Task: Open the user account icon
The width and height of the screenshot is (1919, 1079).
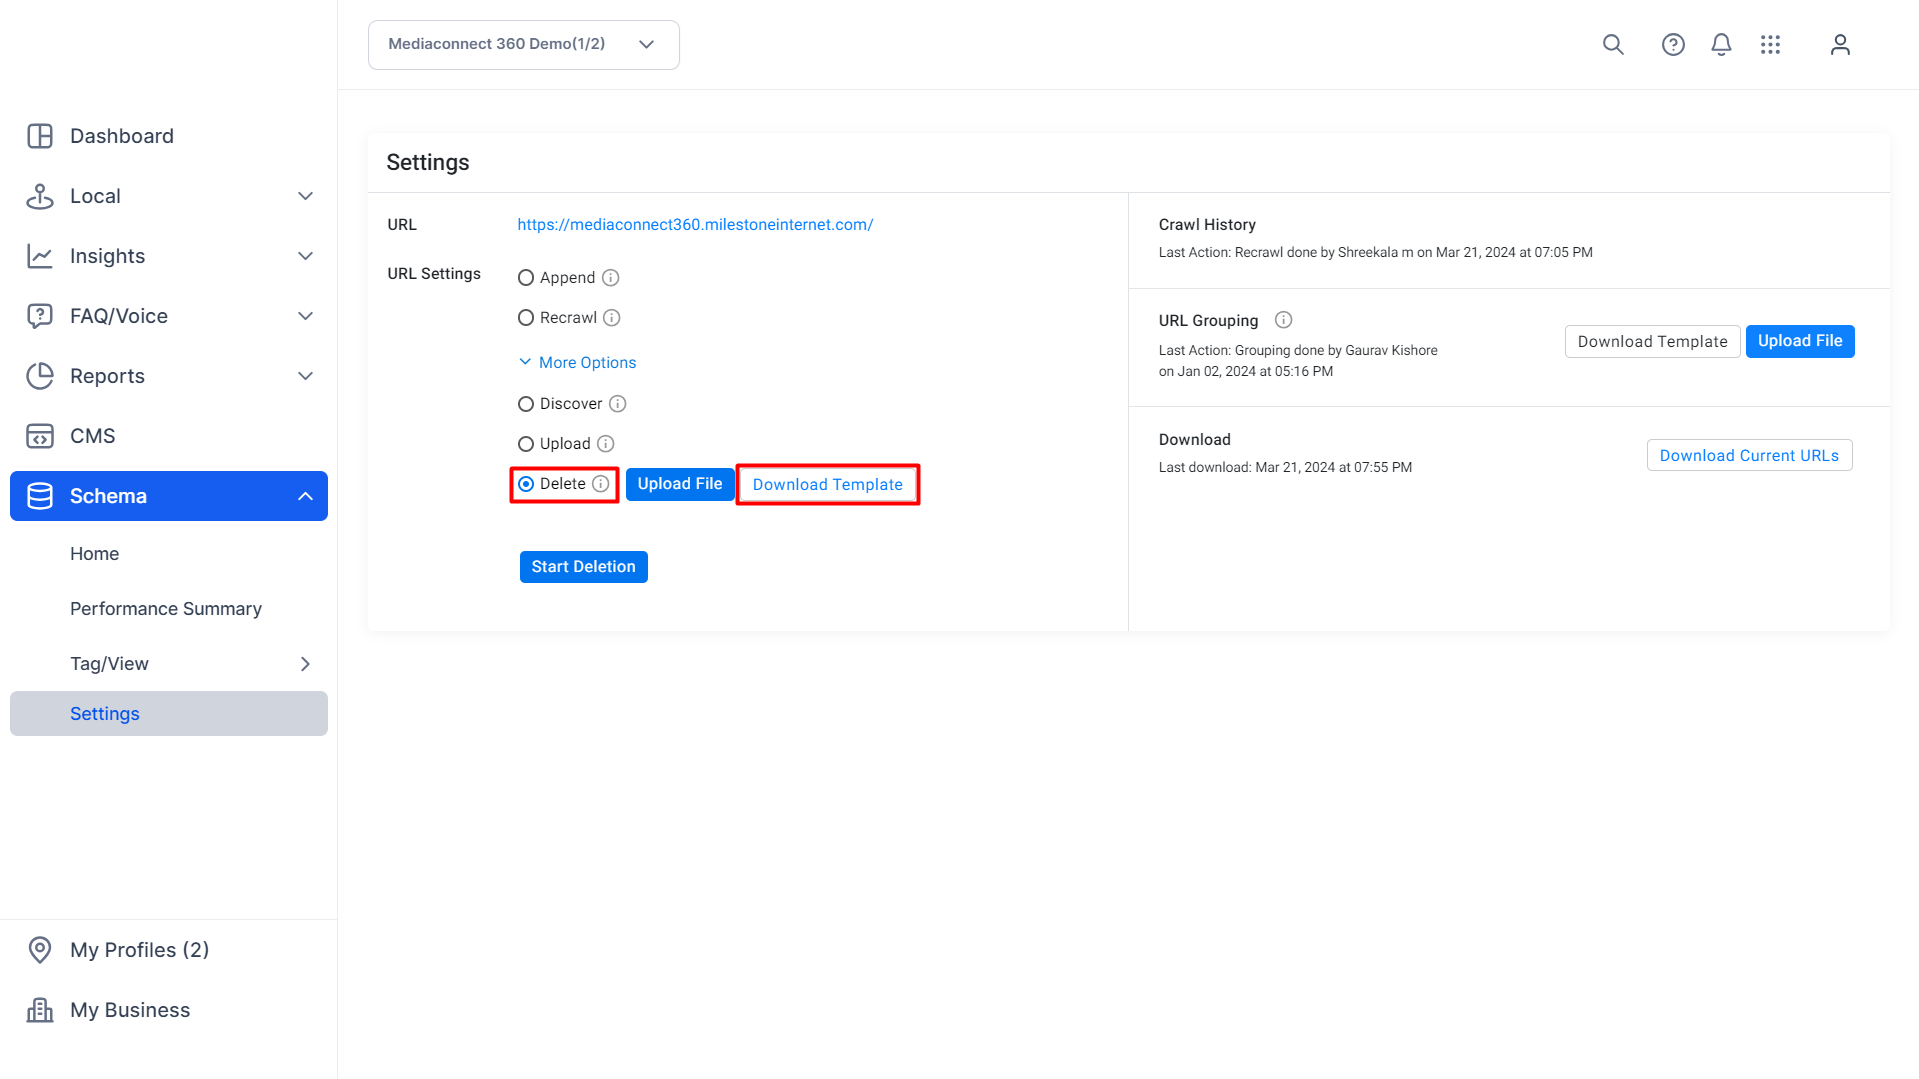Action: point(1840,44)
